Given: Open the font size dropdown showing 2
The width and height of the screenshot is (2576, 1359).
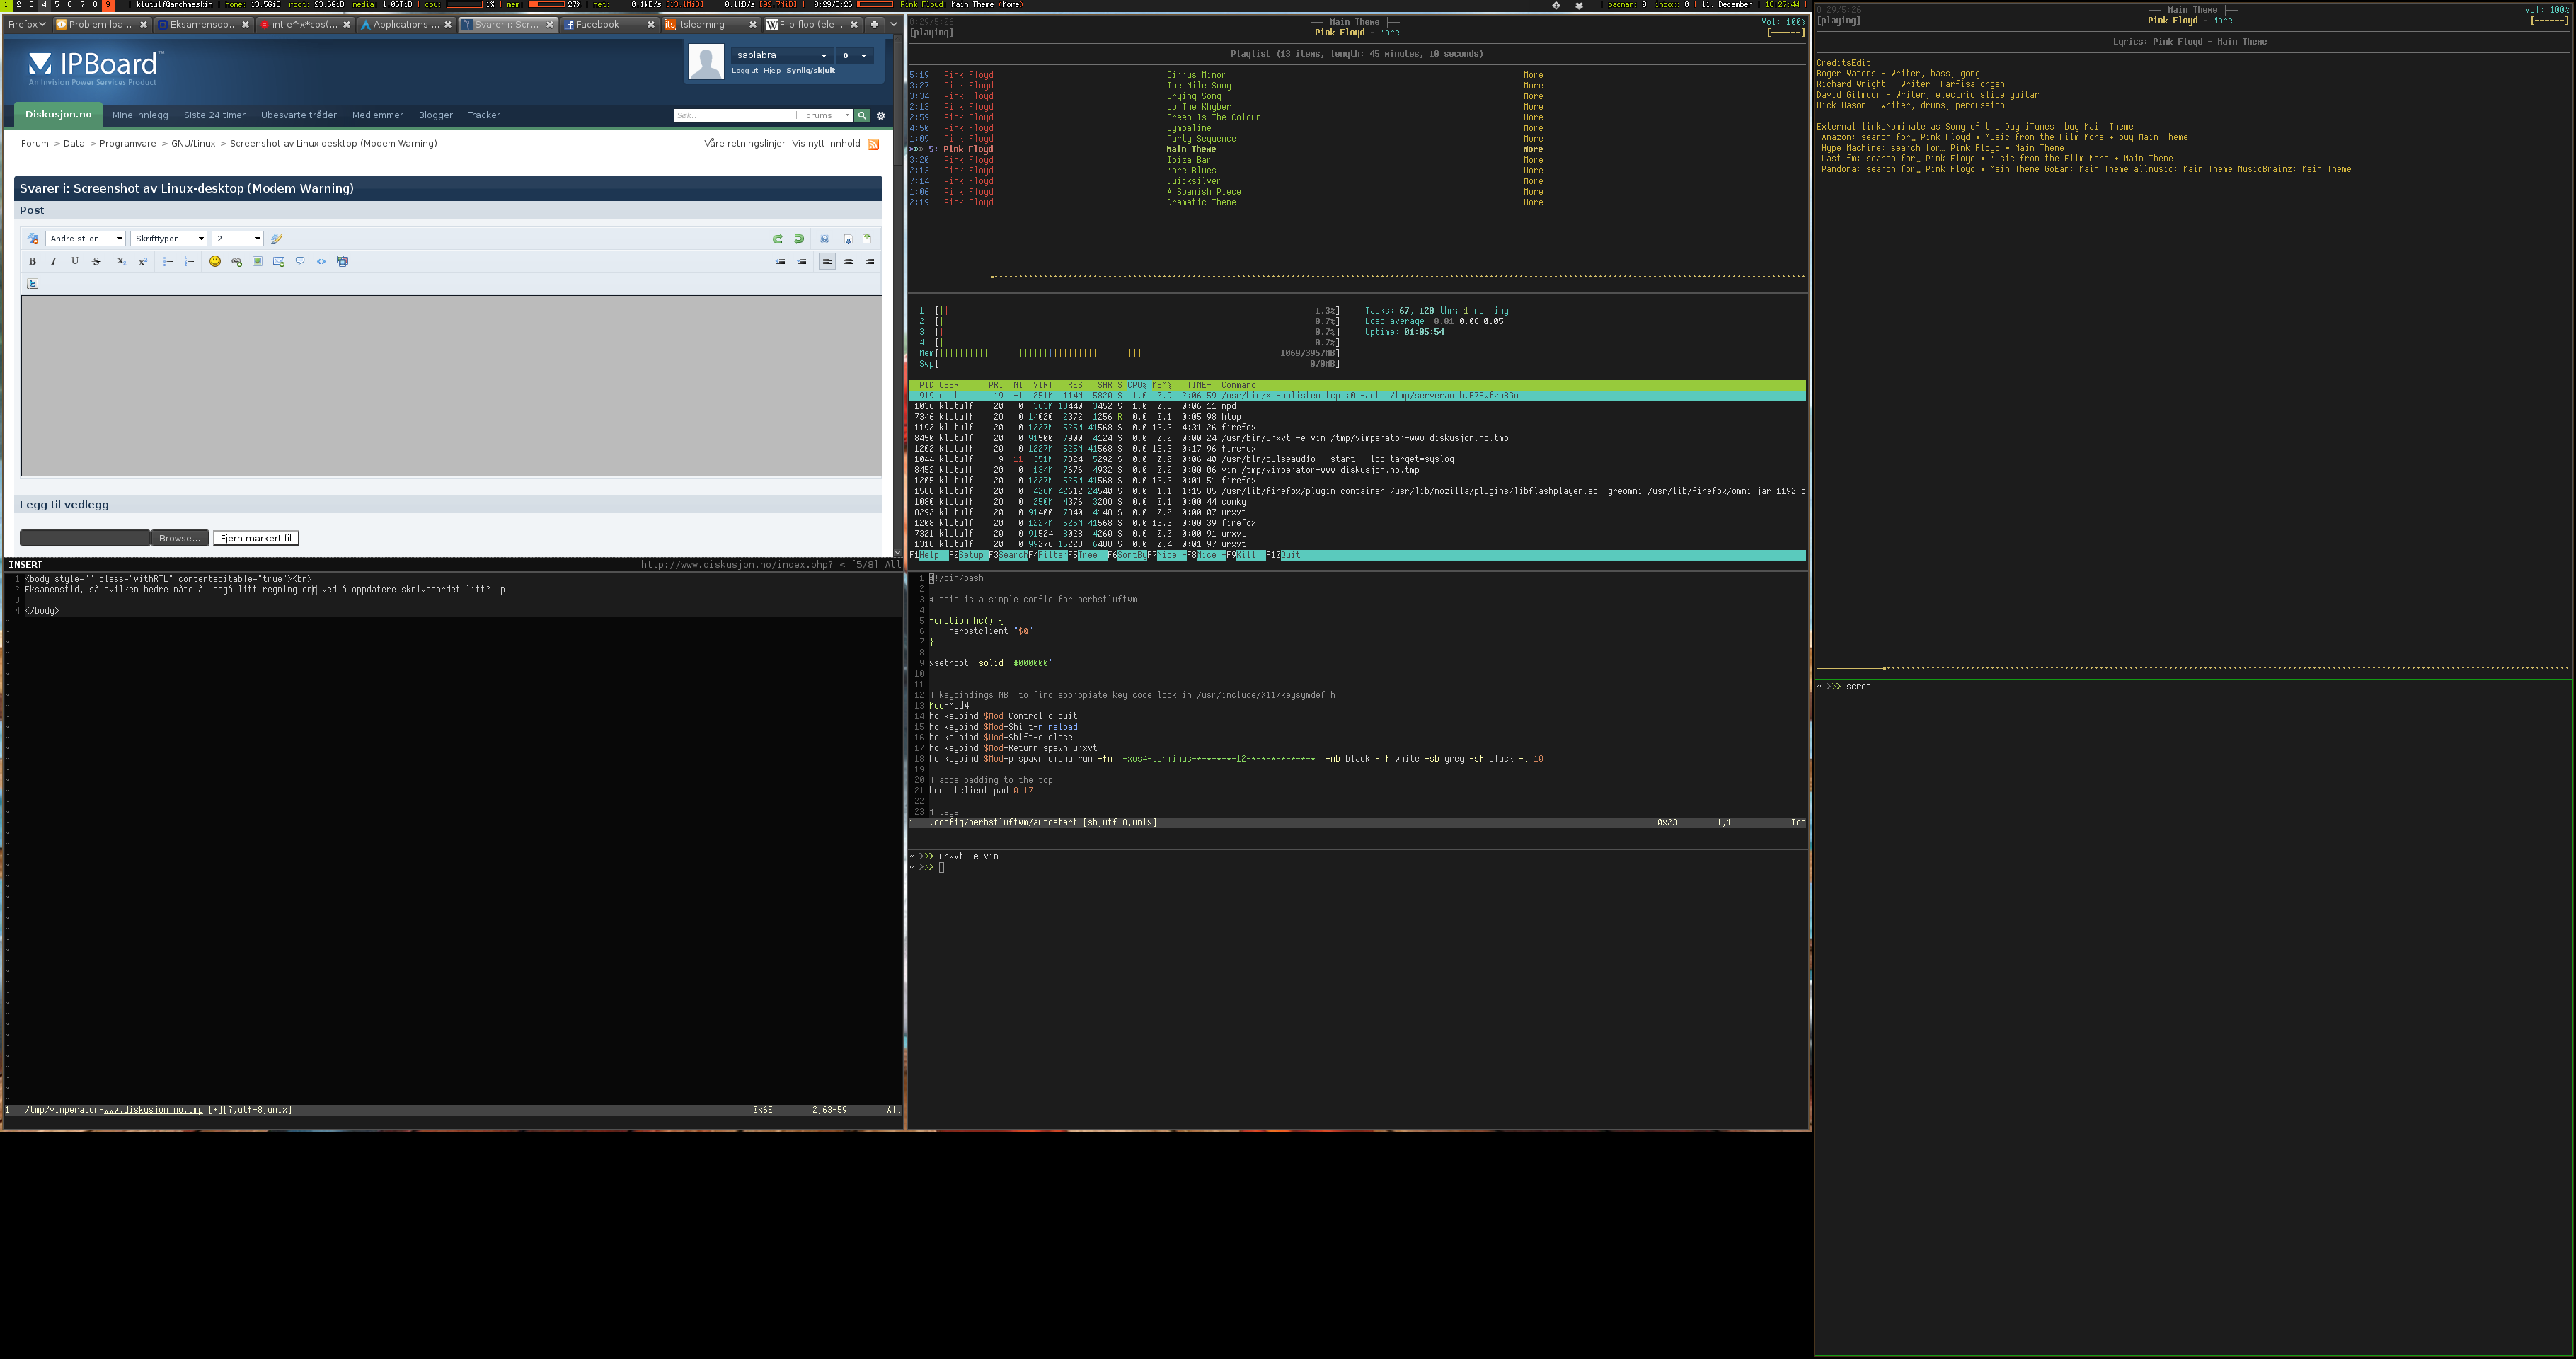Looking at the screenshot, I should [237, 239].
